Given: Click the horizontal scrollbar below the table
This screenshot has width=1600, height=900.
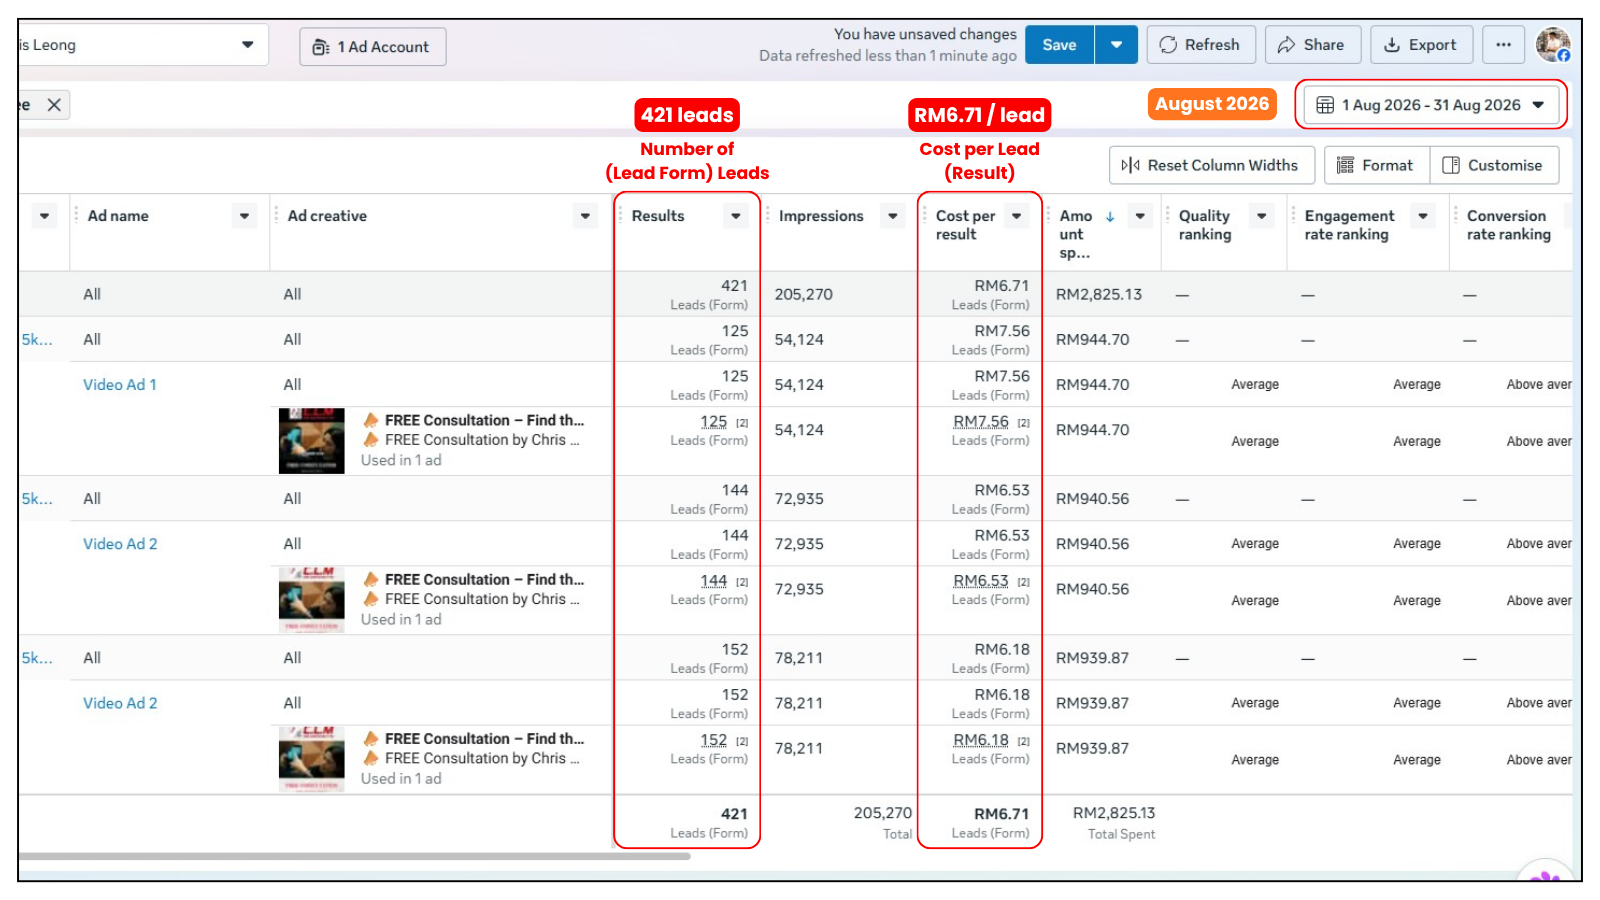Looking at the screenshot, I should tap(354, 856).
